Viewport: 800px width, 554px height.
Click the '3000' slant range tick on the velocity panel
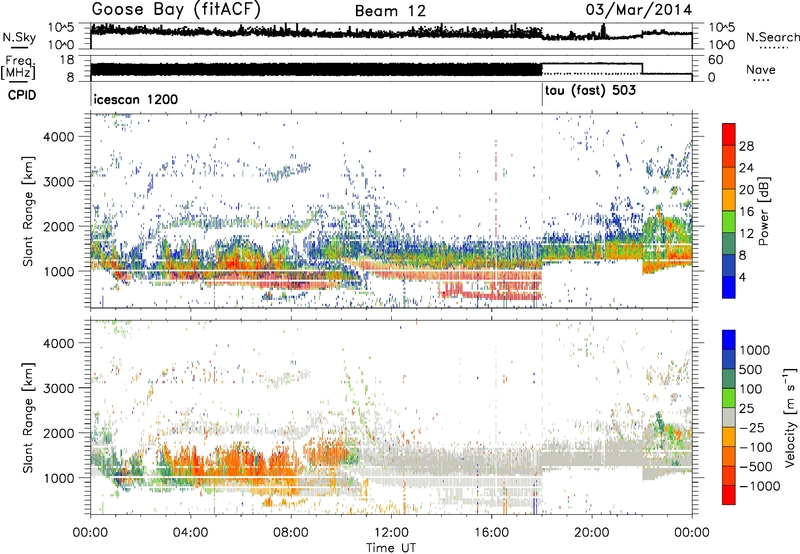pyautogui.click(x=58, y=388)
